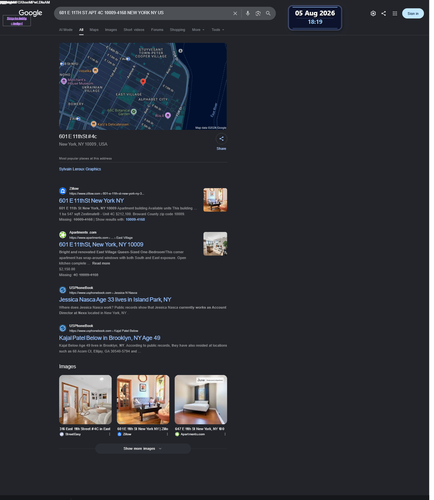434x500 pixels.
Task: Click Merchant's House Museum map marker
Action: 64,81
